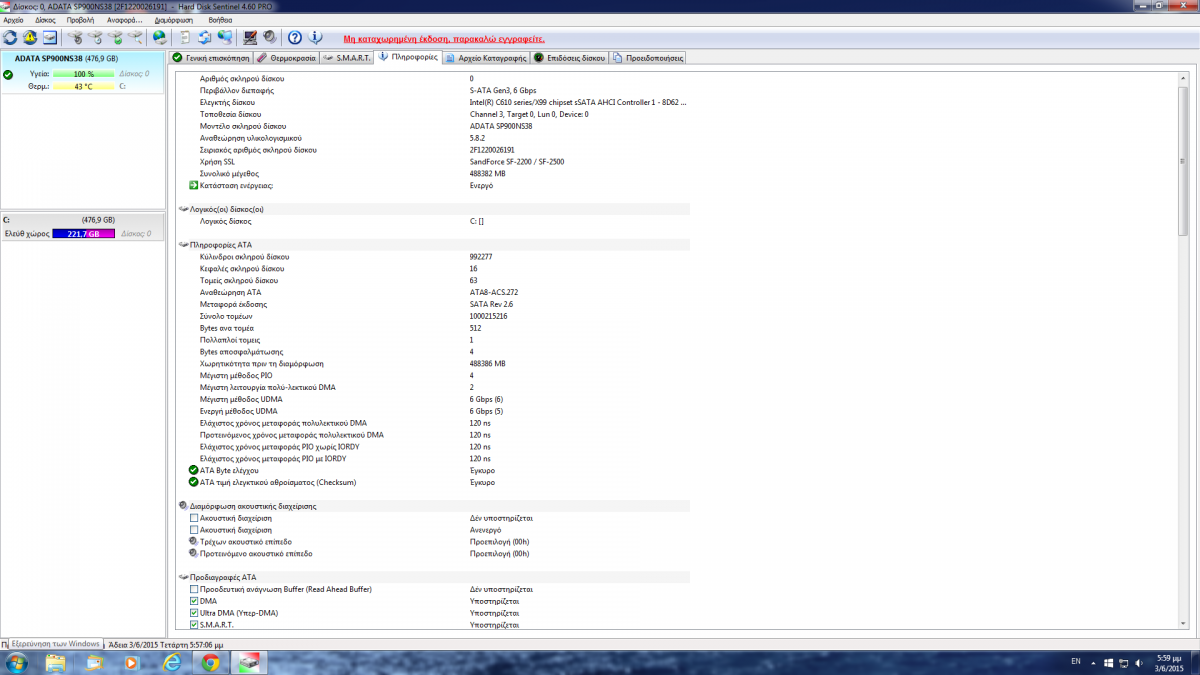Viewport: 1200px width, 675px height.
Task: Toggle Ακουστική διαχείριση checkbox marked Ανενεργό
Action: [194, 530]
